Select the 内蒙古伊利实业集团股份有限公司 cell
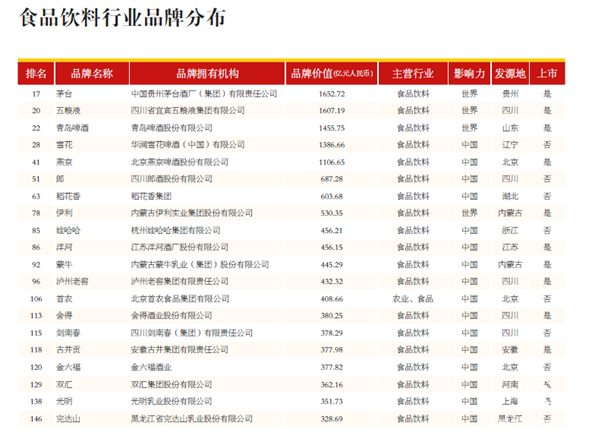The width and height of the screenshot is (589, 448). click(x=192, y=213)
